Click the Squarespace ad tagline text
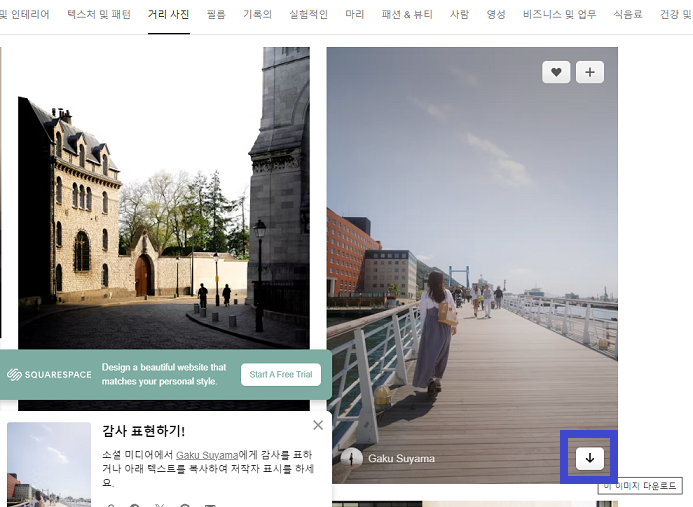Viewport: 693px width, 507px height. click(x=164, y=374)
